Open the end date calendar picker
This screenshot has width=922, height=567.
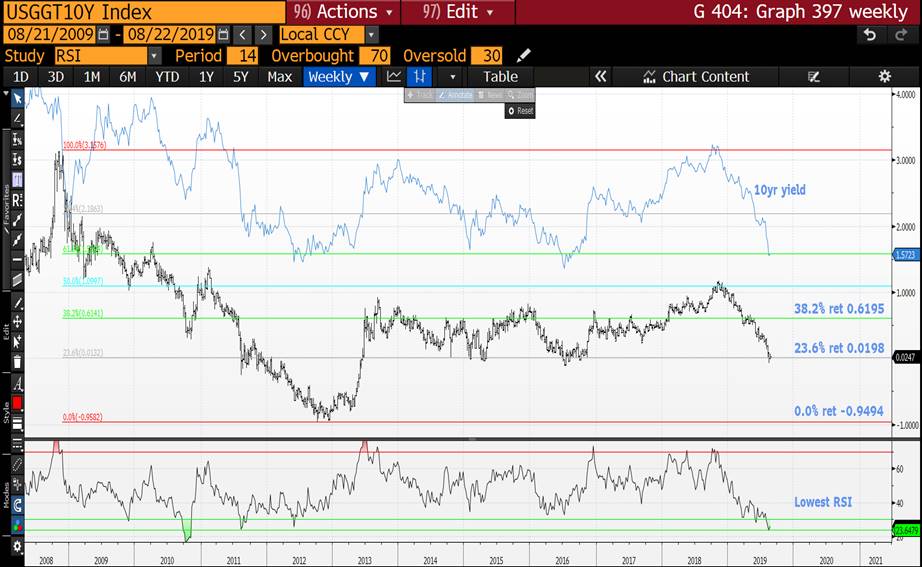pyautogui.click(x=225, y=34)
